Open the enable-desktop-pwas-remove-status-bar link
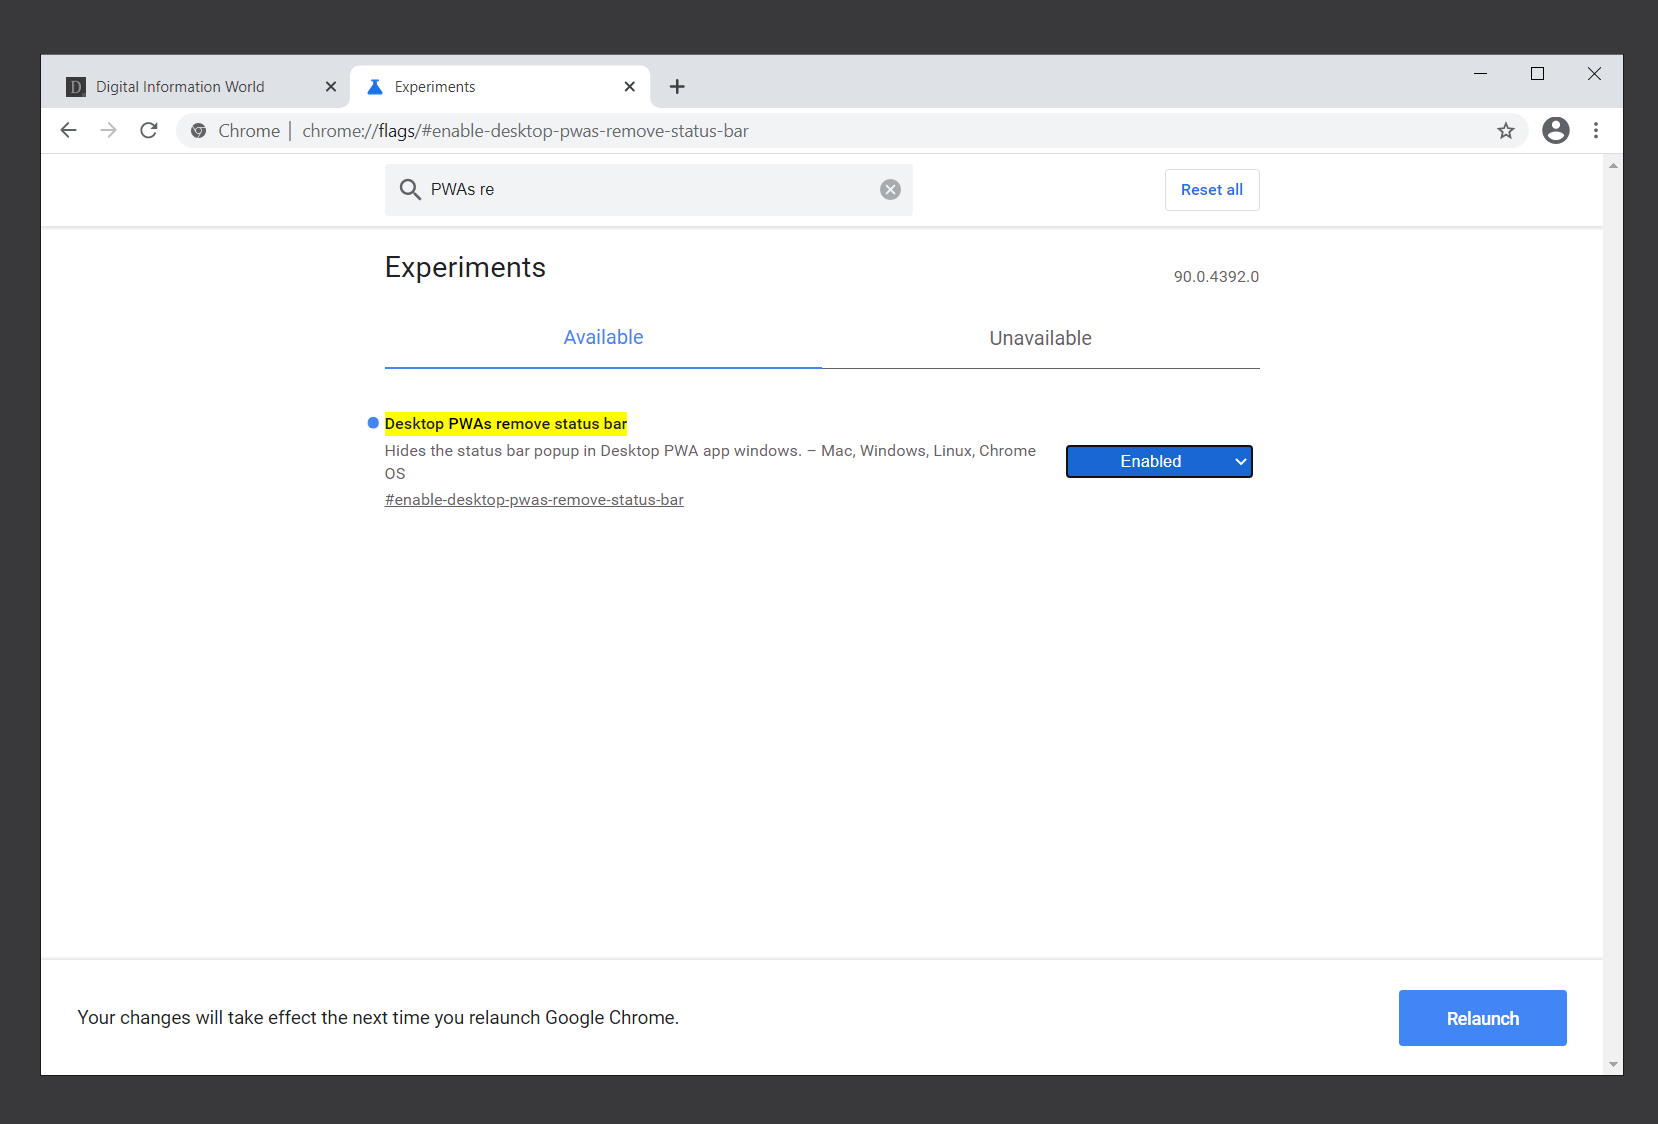Screen dimensions: 1658x1124 534,499
